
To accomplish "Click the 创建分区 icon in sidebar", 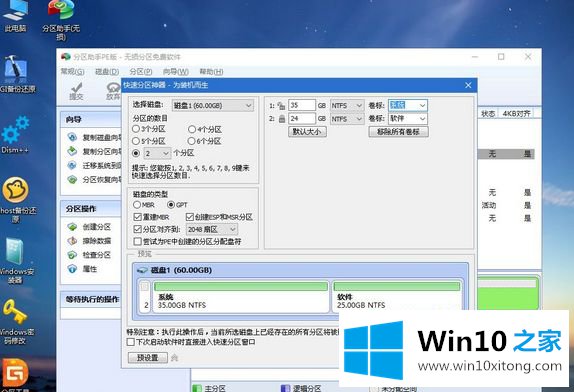I will (x=72, y=227).
